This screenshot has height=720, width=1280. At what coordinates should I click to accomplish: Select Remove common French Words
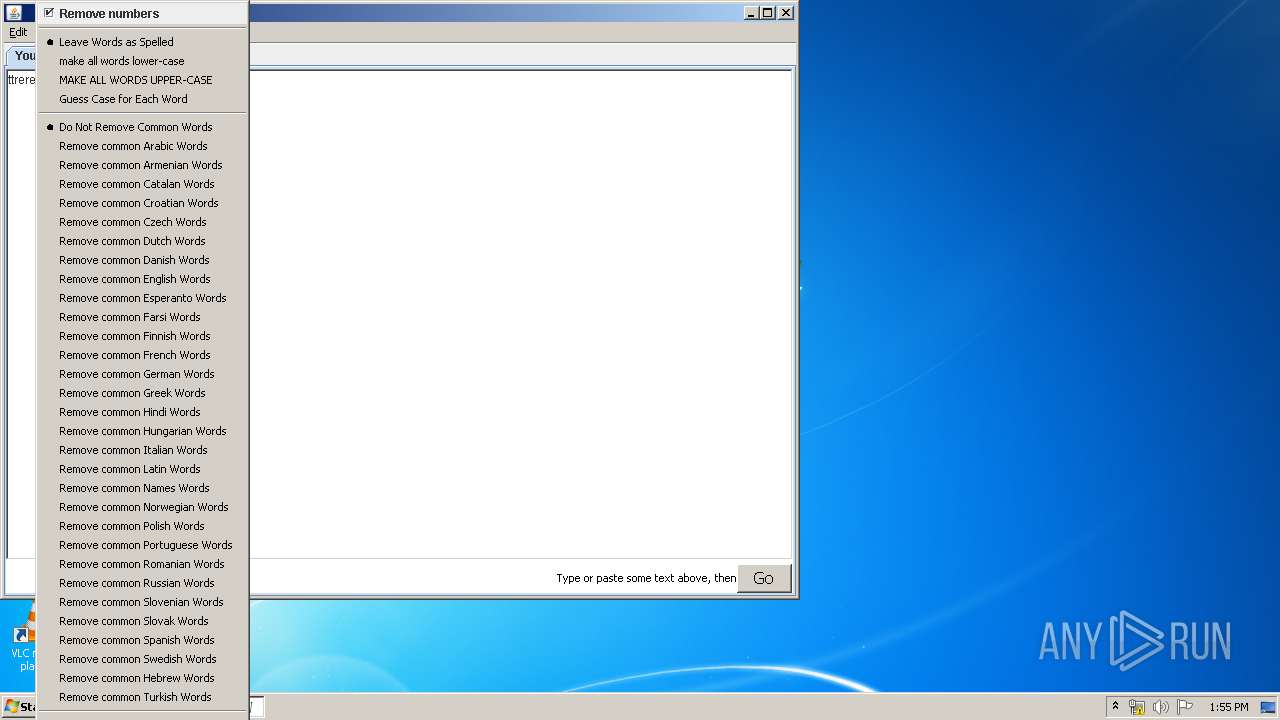click(x=143, y=355)
